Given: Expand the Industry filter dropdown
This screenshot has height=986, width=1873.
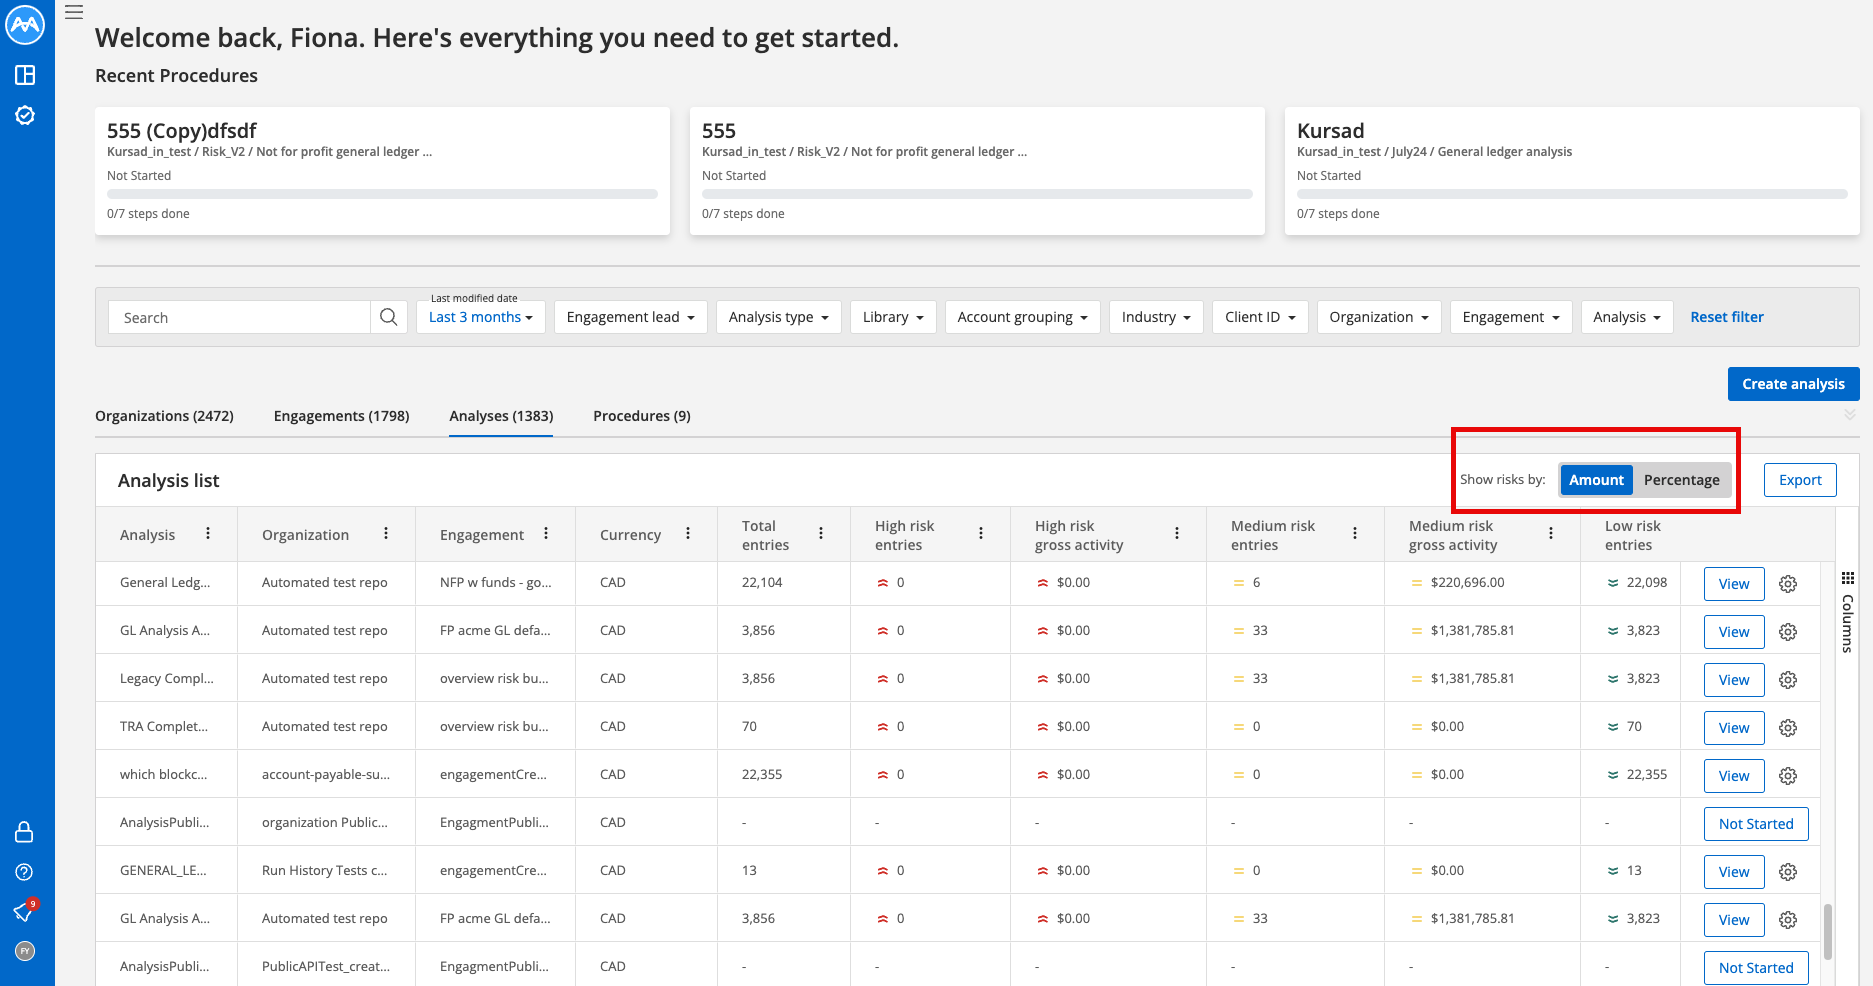Looking at the screenshot, I should [1156, 317].
